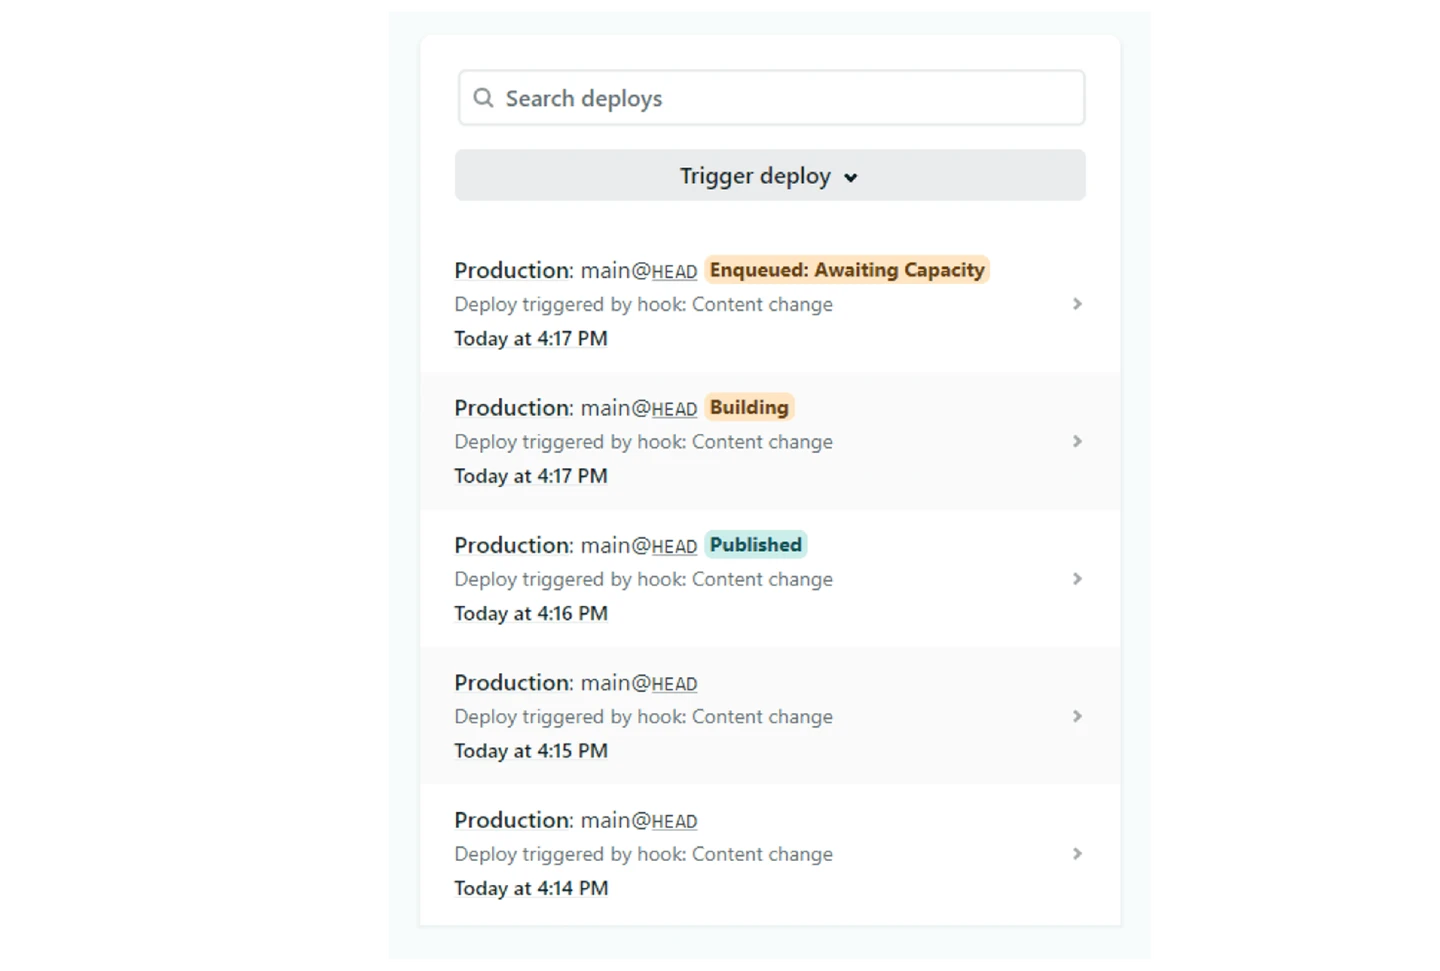Select the deploy from Today at 4:14 PM
Viewport: 1440px width, 971px height.
pyautogui.click(x=531, y=889)
